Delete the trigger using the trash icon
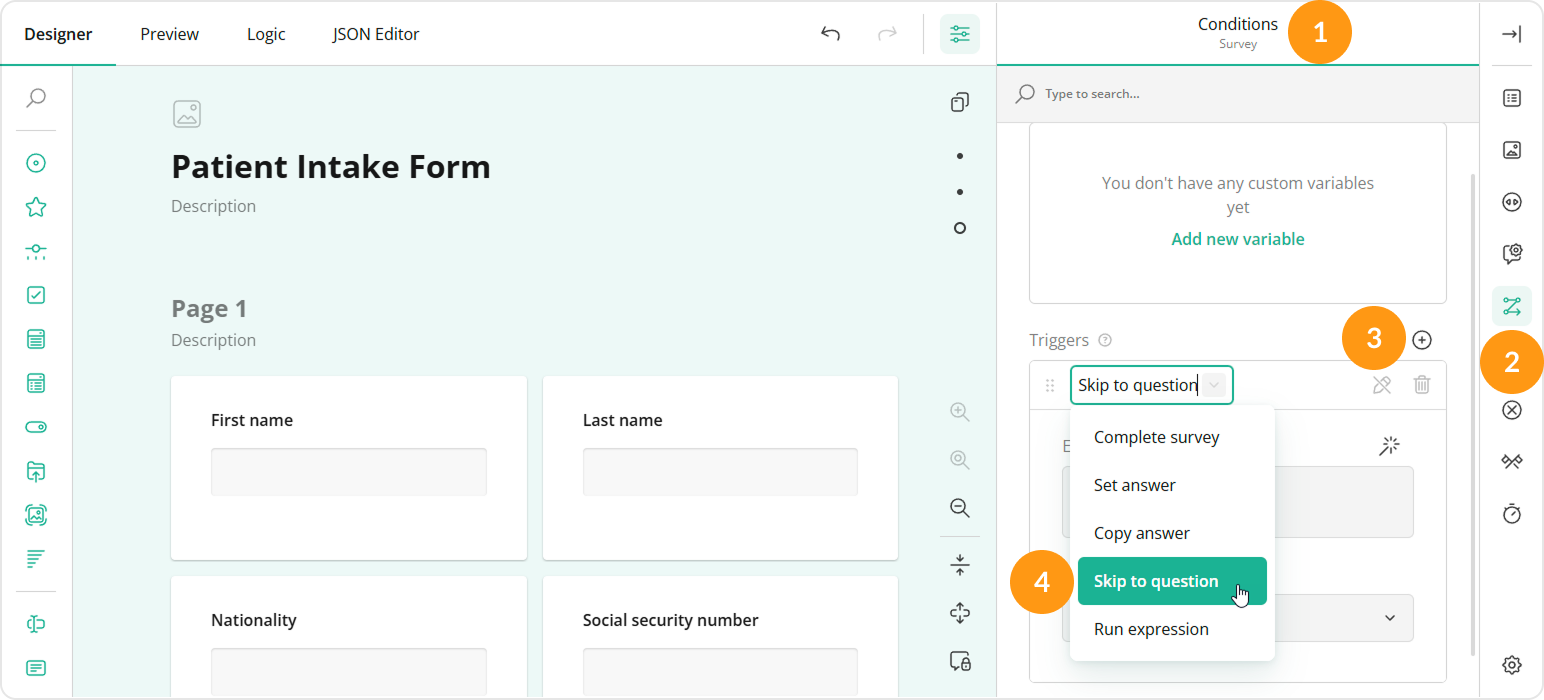This screenshot has height=700, width=1544. point(1422,384)
